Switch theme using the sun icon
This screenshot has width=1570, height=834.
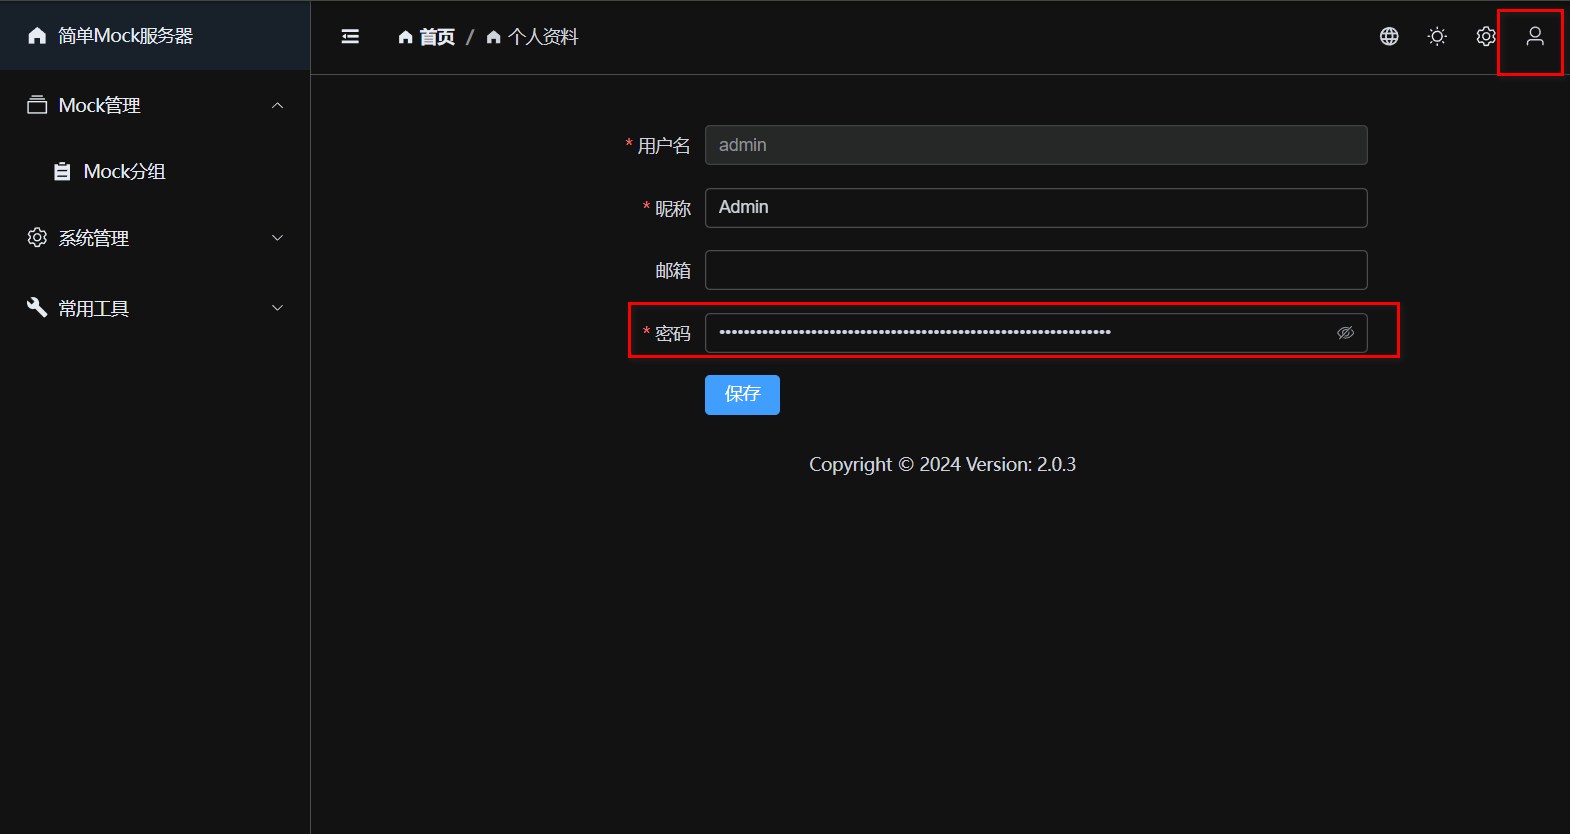coord(1437,37)
